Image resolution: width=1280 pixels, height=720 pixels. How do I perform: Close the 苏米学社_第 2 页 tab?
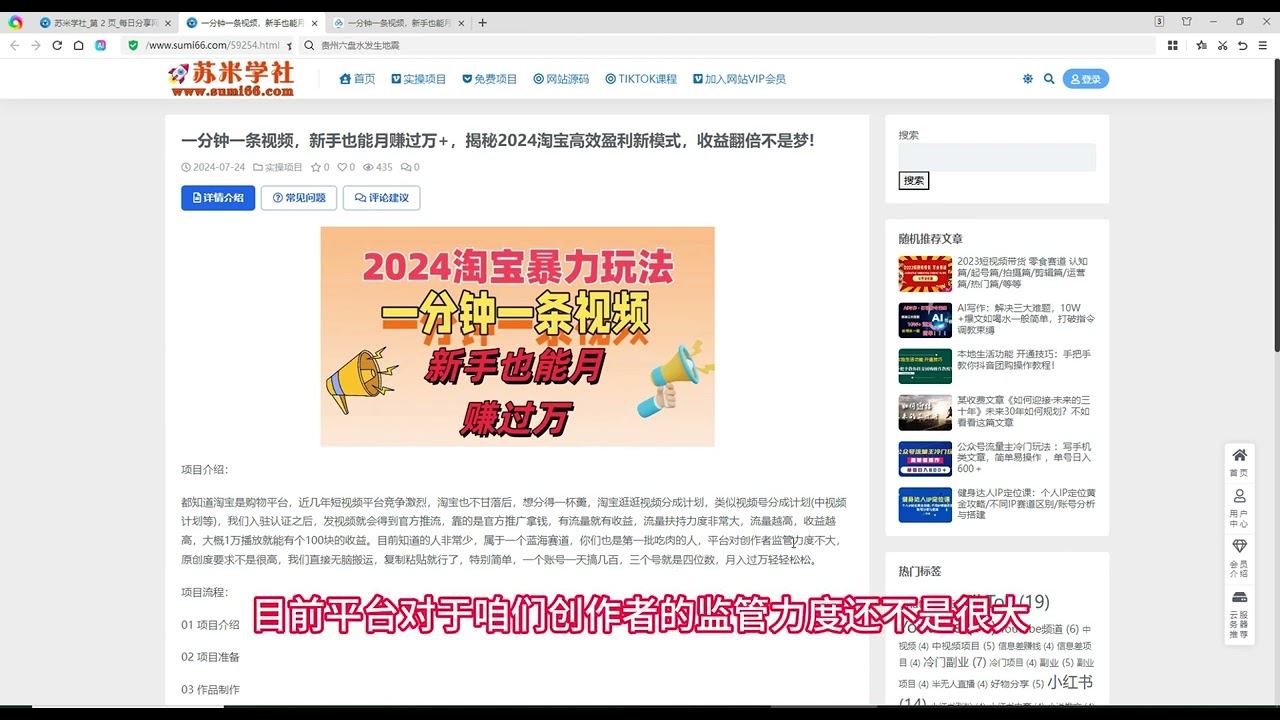167,22
